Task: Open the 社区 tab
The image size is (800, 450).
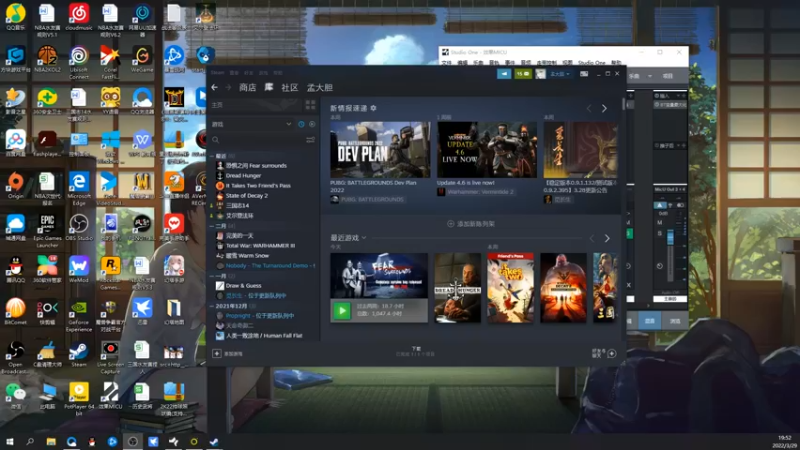Action: coord(290,87)
